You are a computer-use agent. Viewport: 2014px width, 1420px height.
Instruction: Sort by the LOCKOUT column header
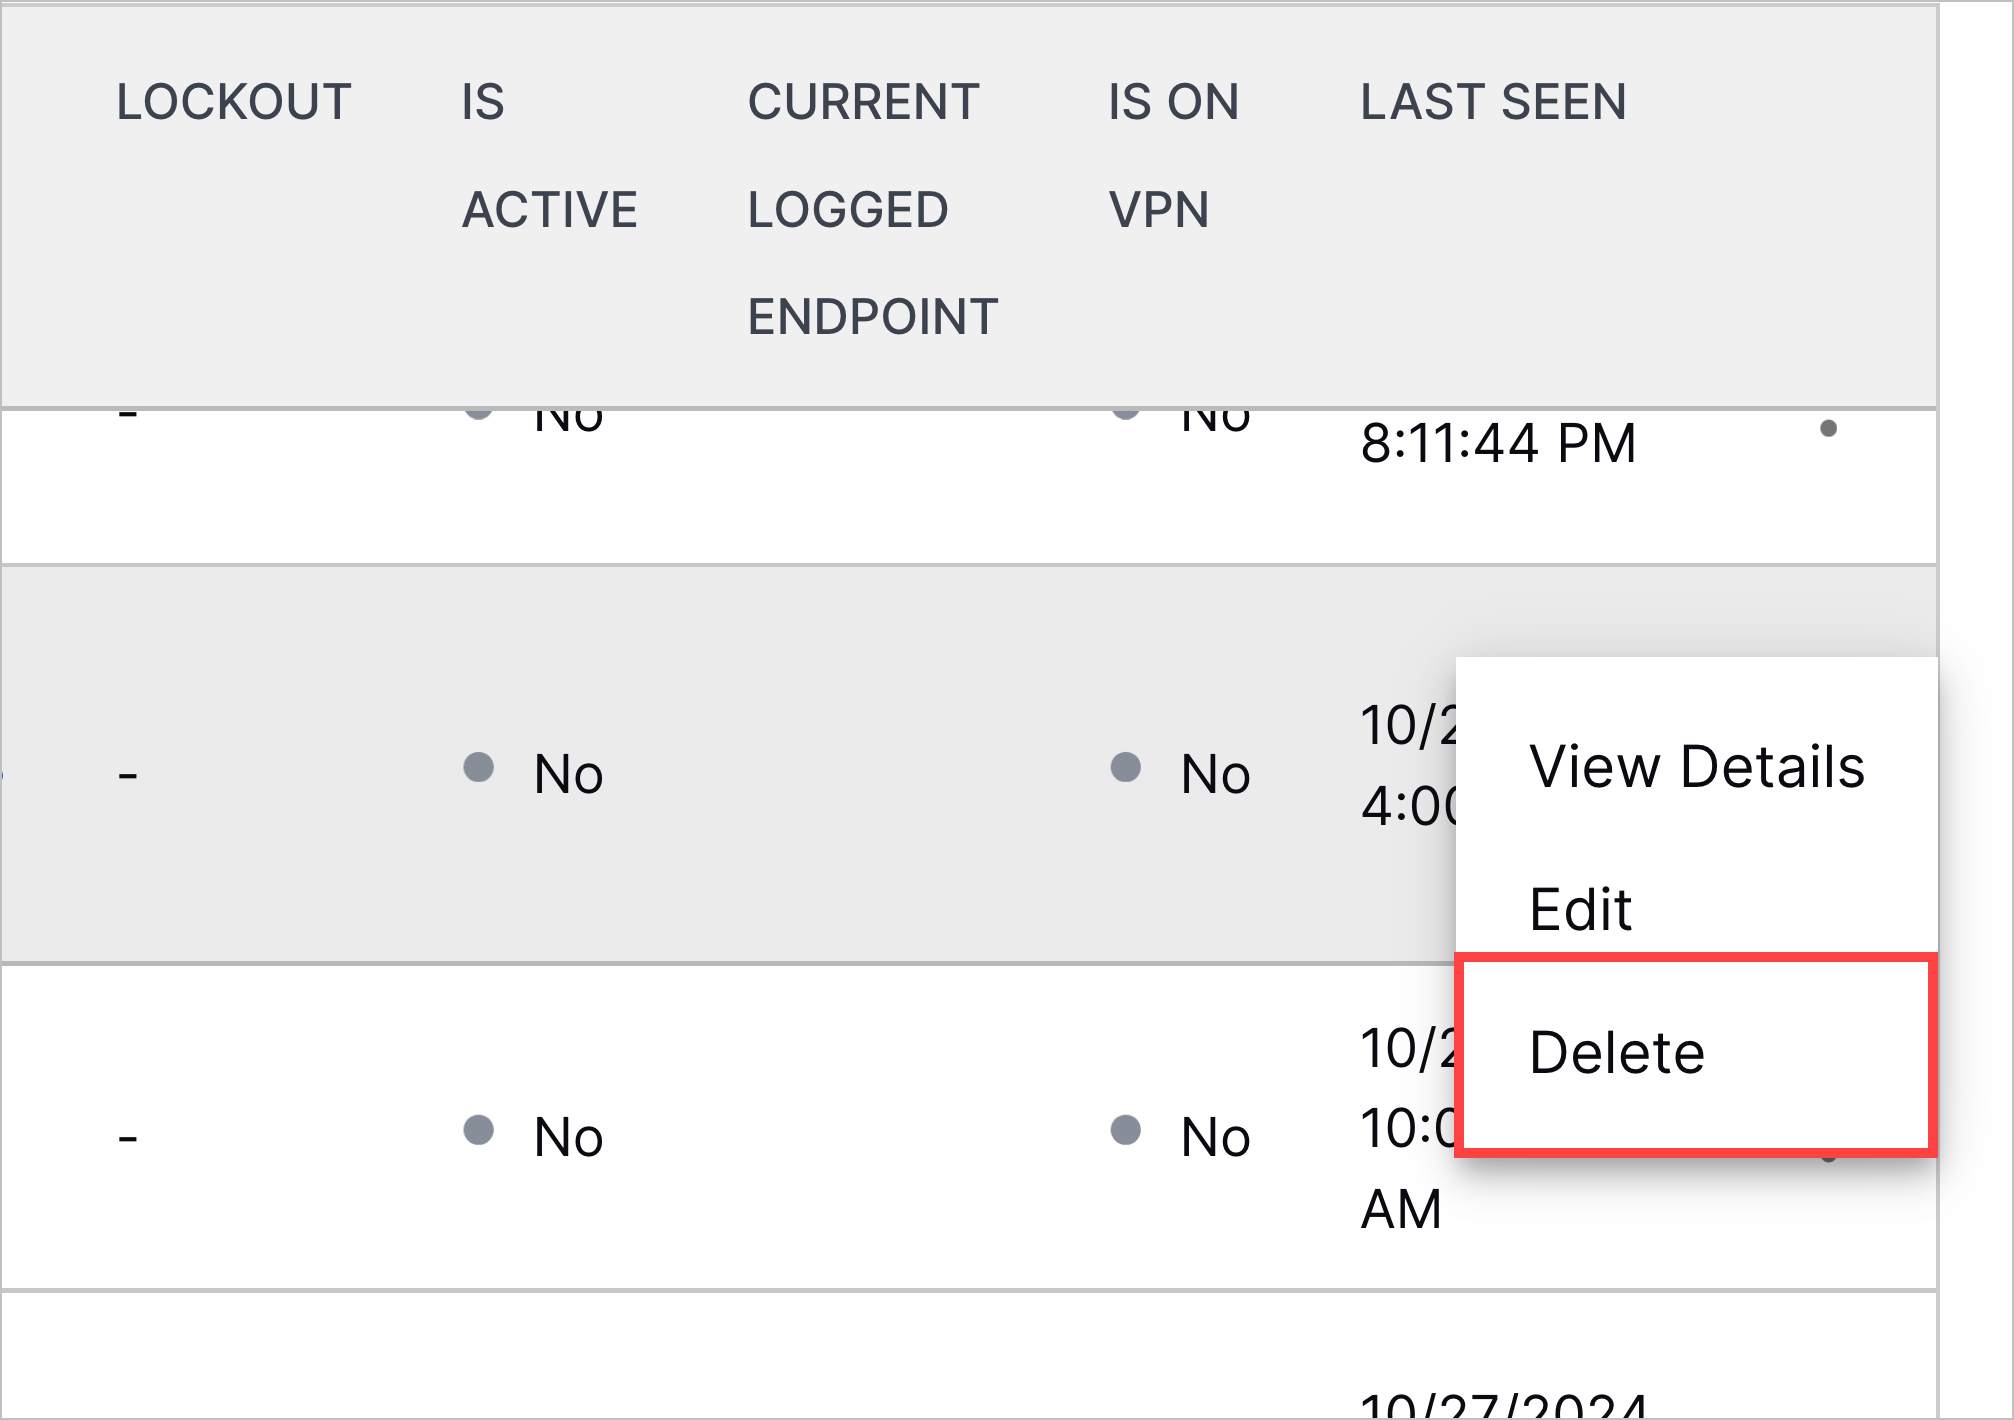(233, 102)
